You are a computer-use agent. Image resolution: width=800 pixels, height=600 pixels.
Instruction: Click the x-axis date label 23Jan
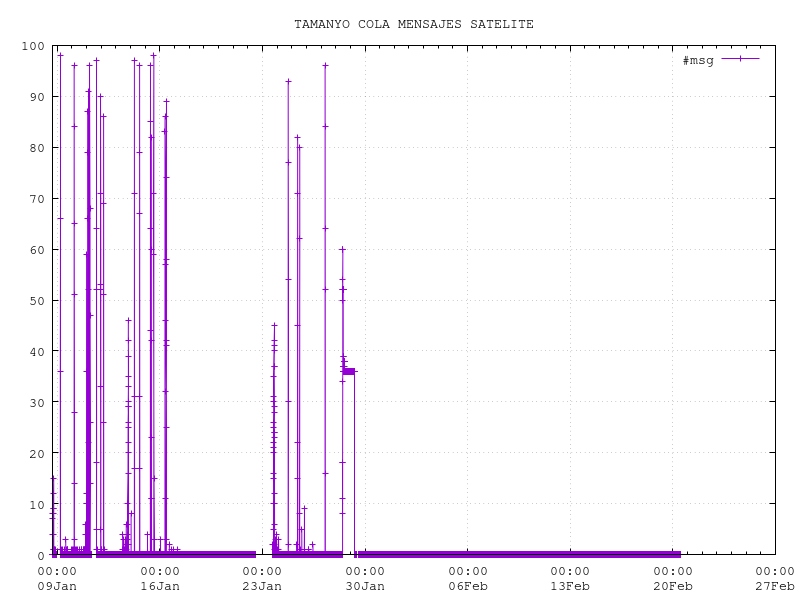tap(262, 586)
